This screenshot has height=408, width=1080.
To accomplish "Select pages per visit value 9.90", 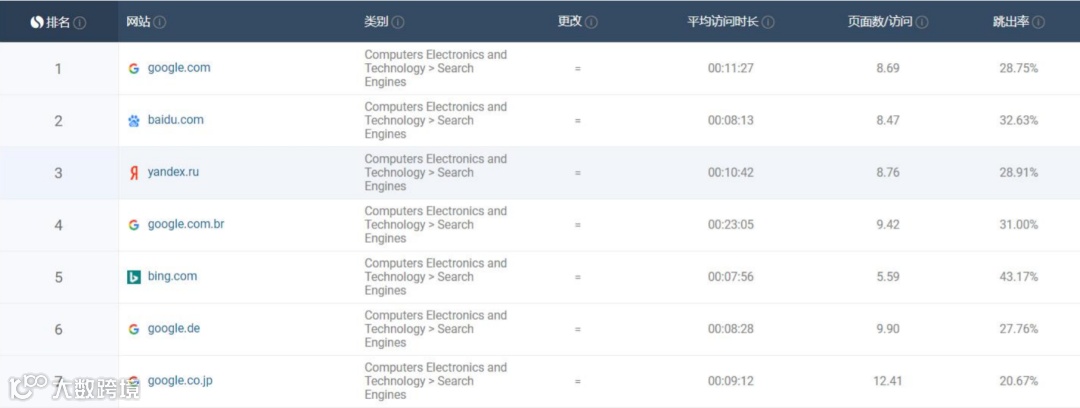I will click(x=888, y=329).
